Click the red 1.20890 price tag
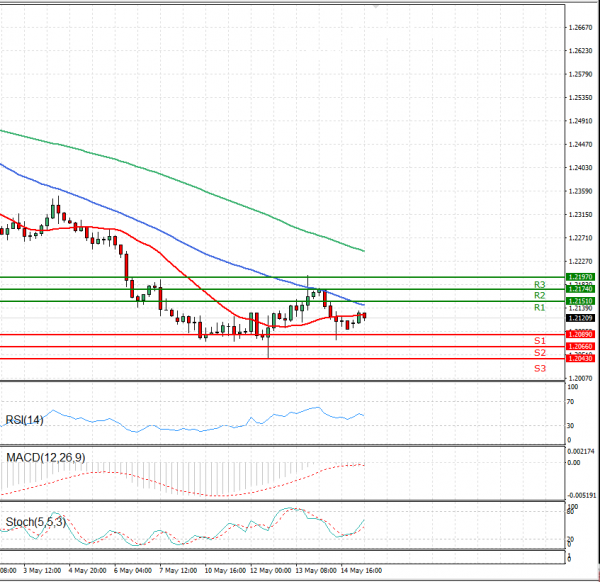 click(x=580, y=334)
